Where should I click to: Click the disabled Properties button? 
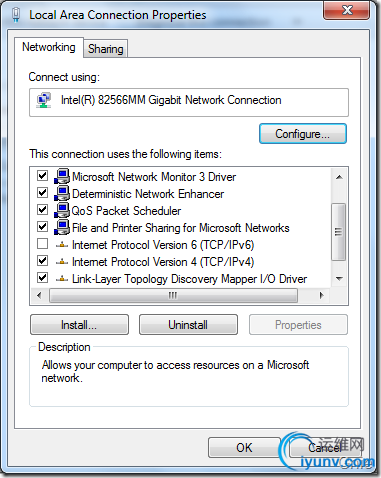click(298, 325)
